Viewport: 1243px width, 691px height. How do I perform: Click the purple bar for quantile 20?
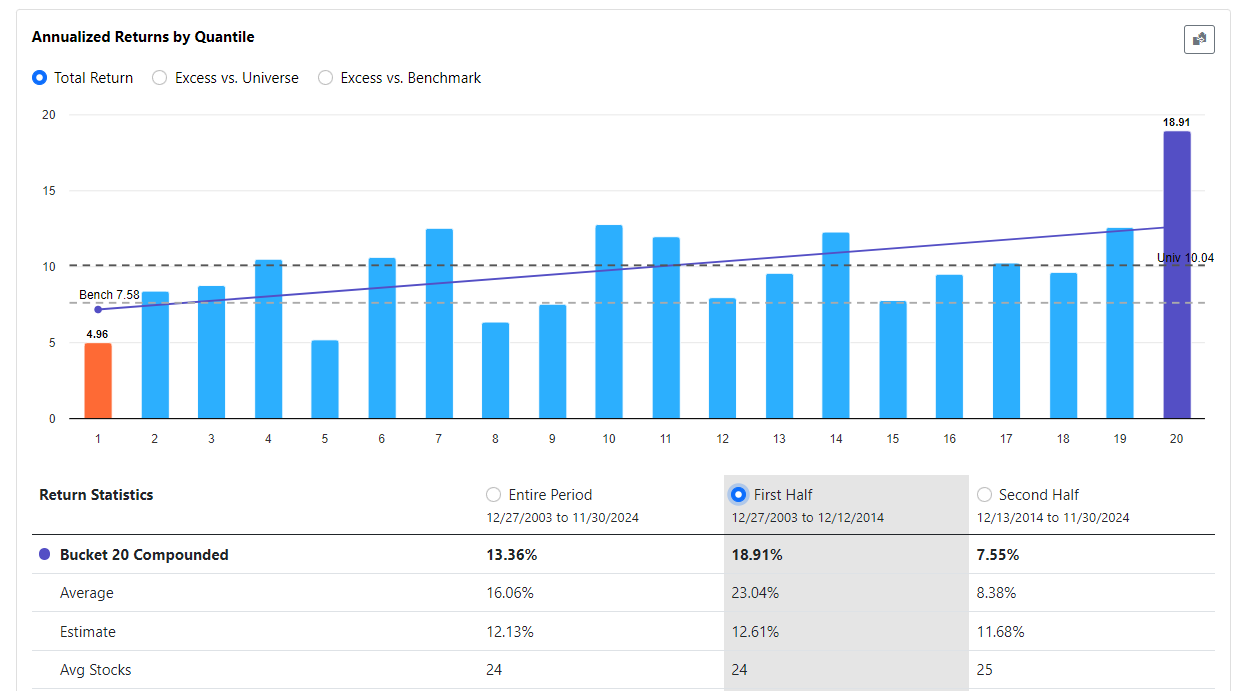click(x=1177, y=275)
